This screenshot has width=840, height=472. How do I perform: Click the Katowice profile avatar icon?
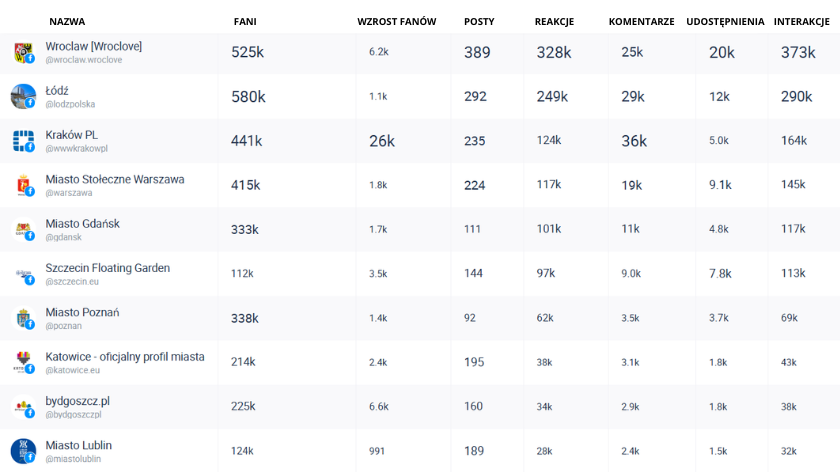point(23,362)
